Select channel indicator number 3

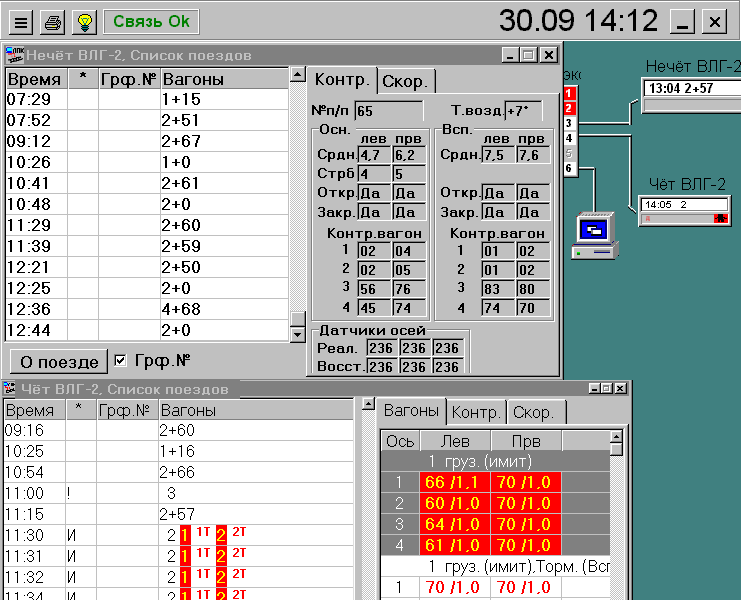[569, 123]
